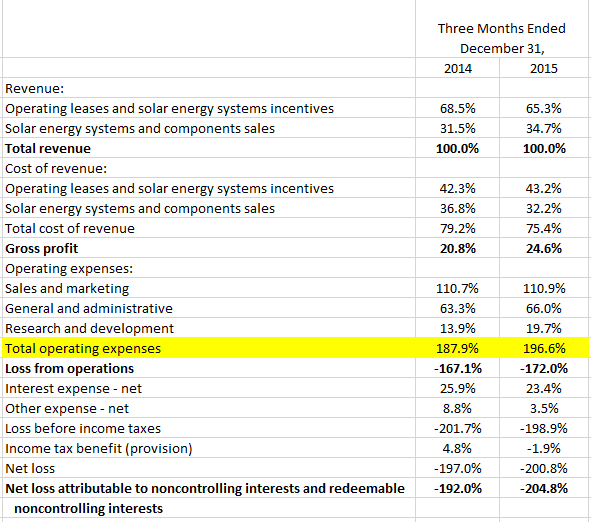Viewport: 591px width, 522px height.
Task: Click the 2014 column header cell
Action: [x=458, y=68]
